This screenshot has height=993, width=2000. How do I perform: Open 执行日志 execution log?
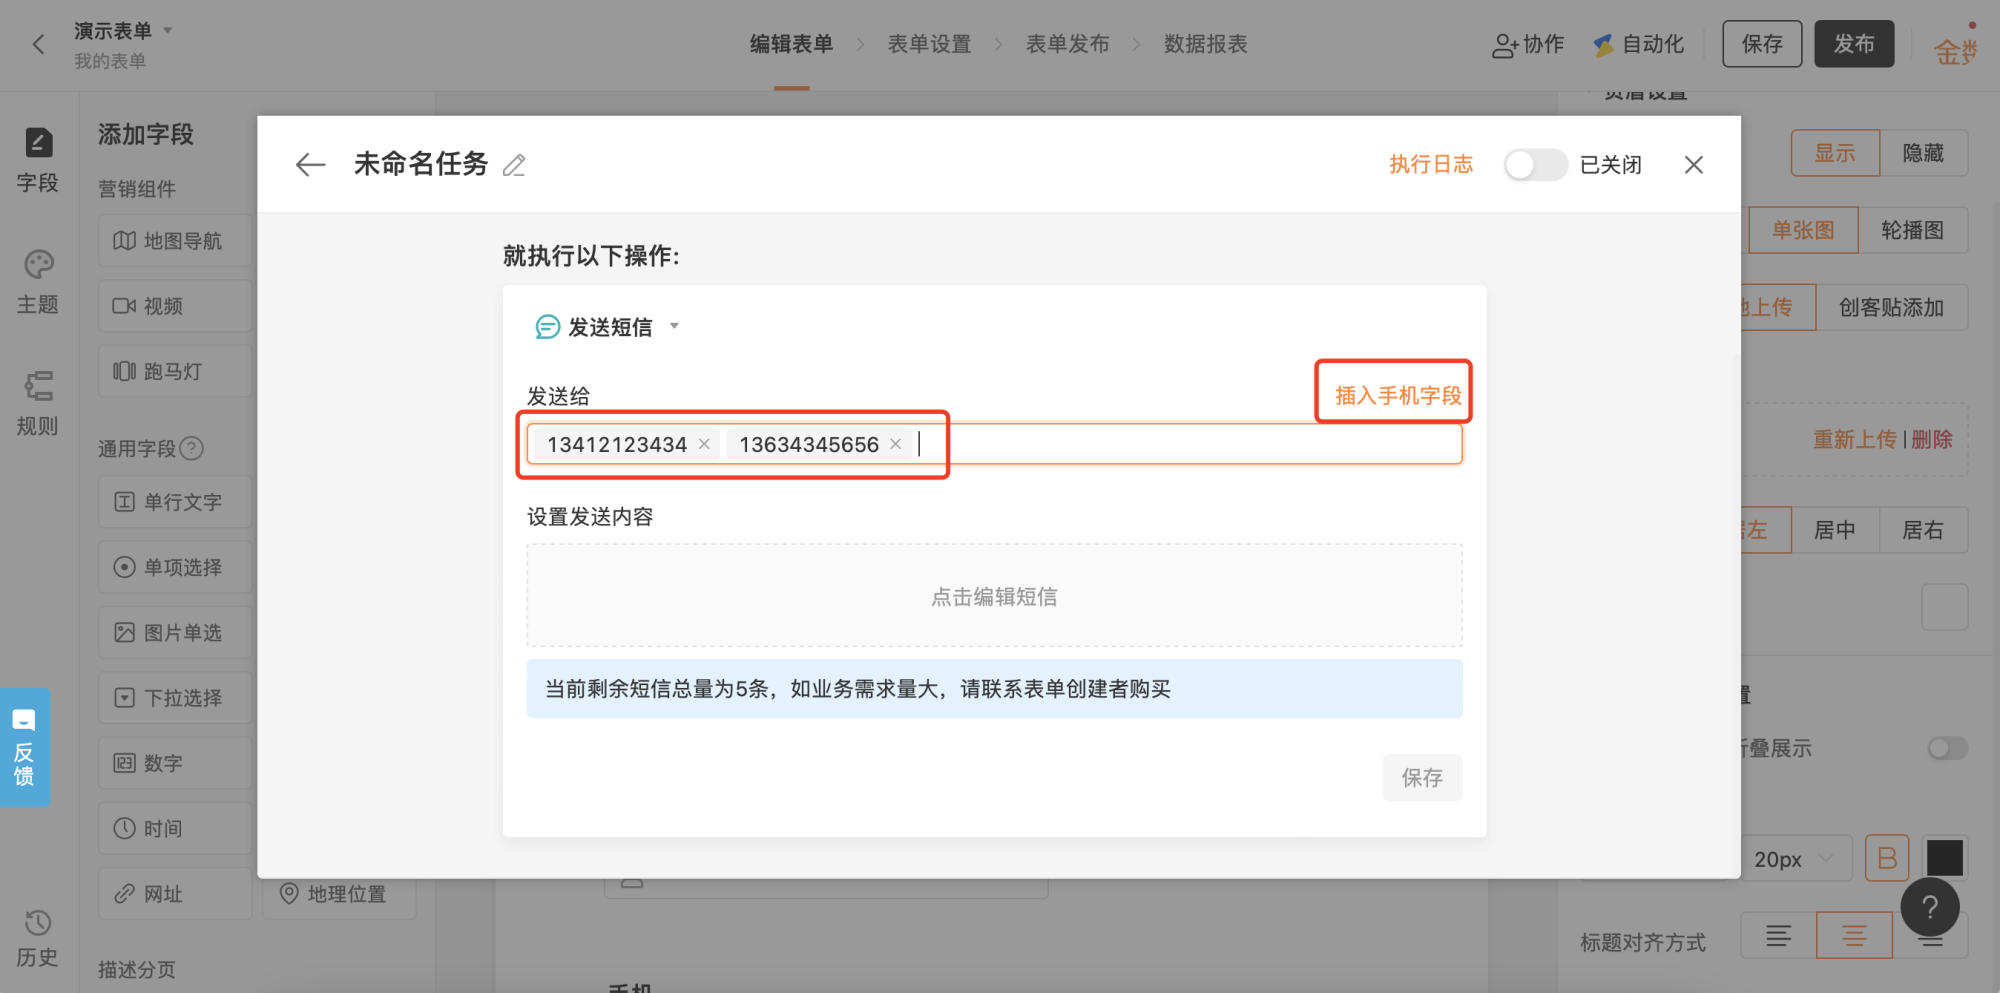[x=1431, y=165]
